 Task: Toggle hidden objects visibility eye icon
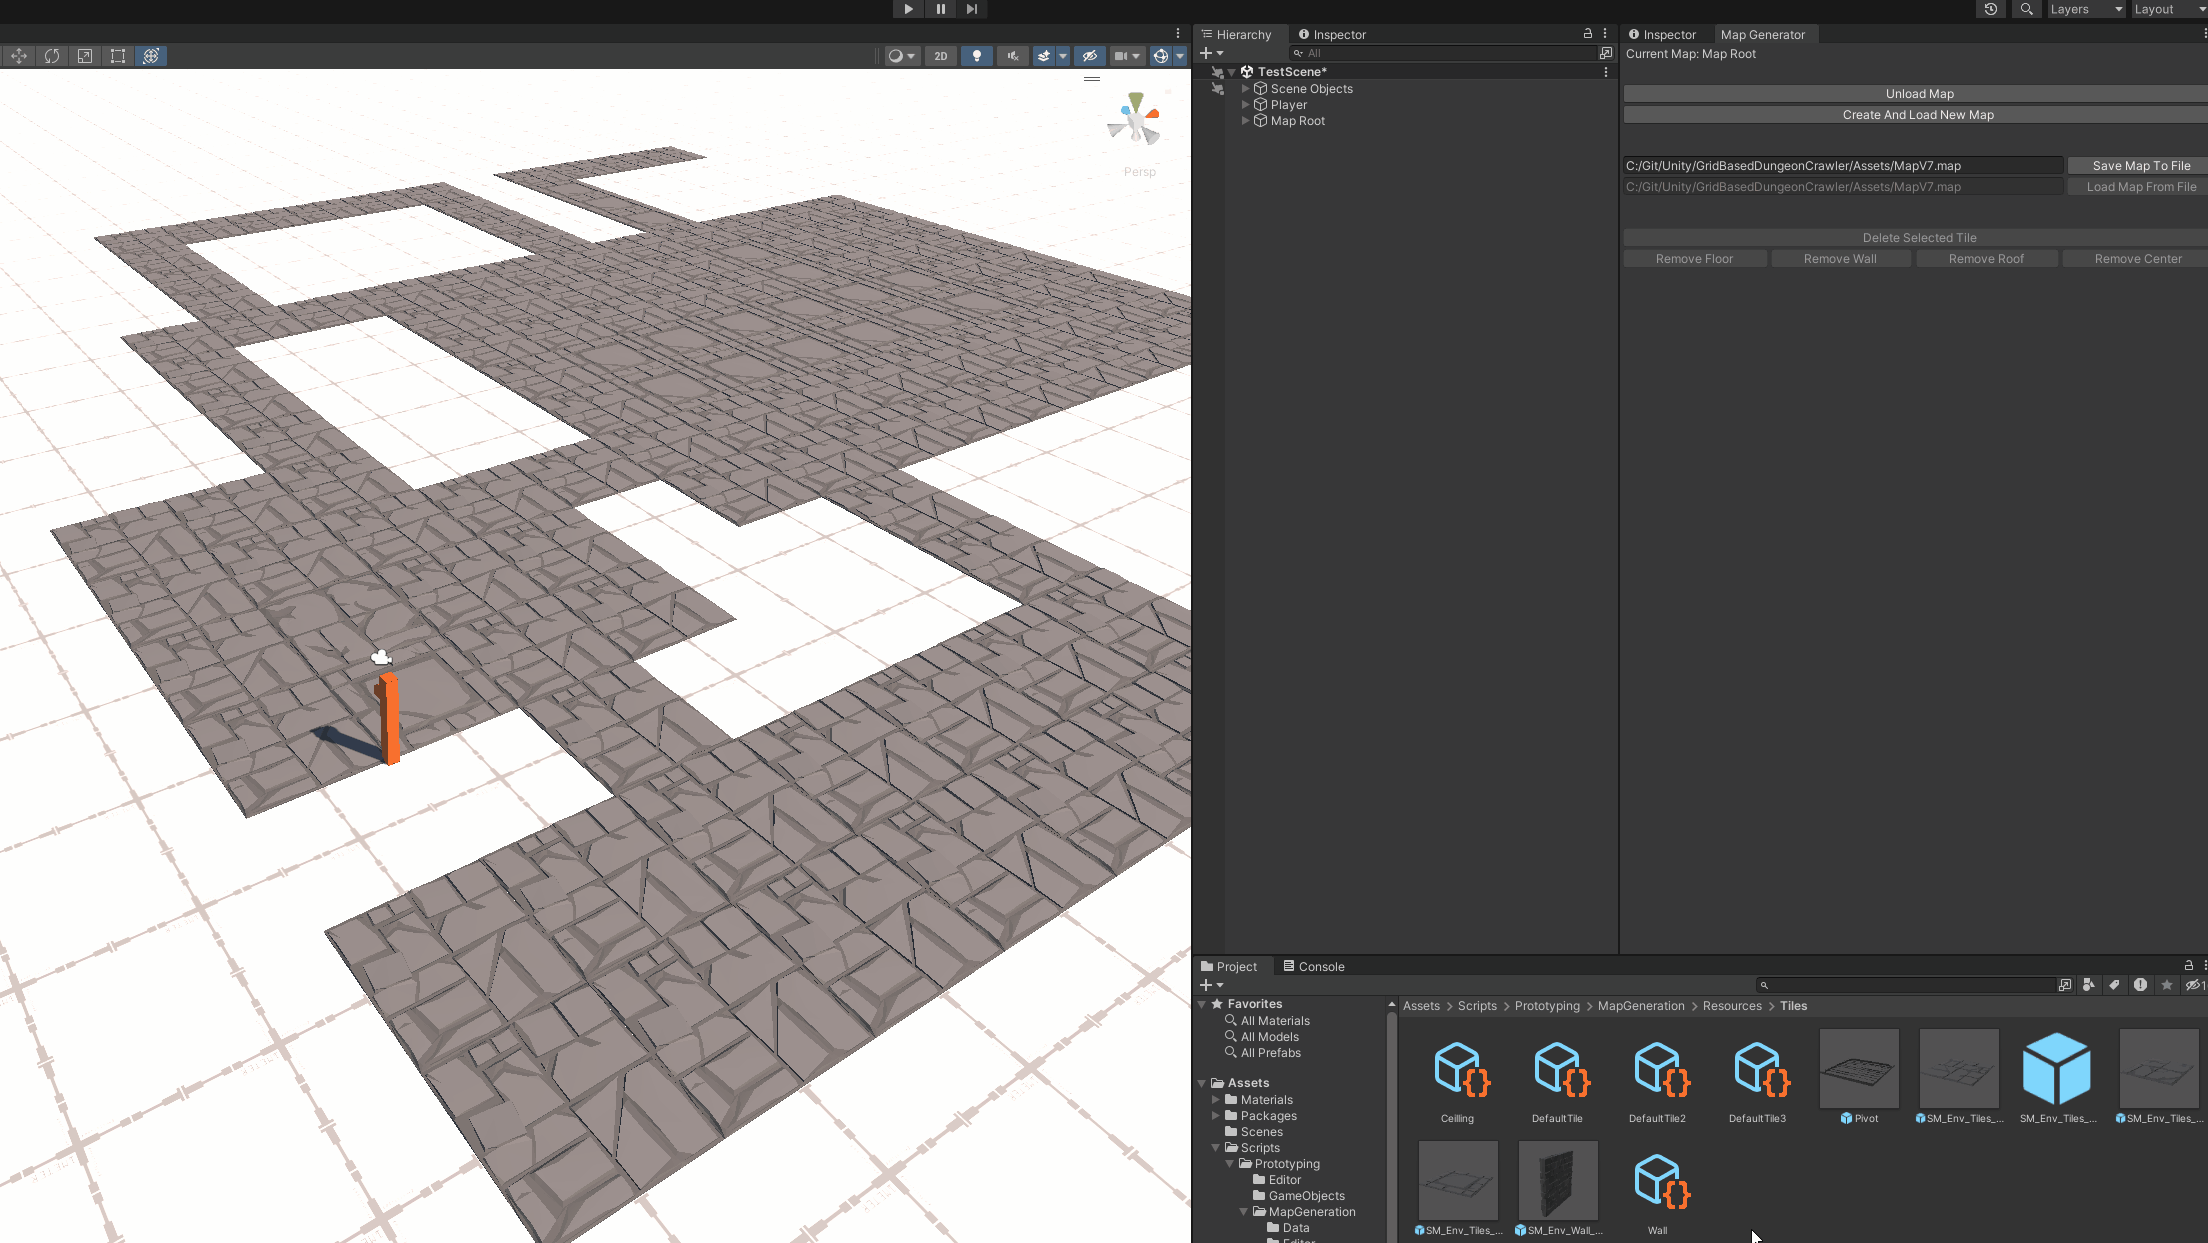pyautogui.click(x=1090, y=56)
